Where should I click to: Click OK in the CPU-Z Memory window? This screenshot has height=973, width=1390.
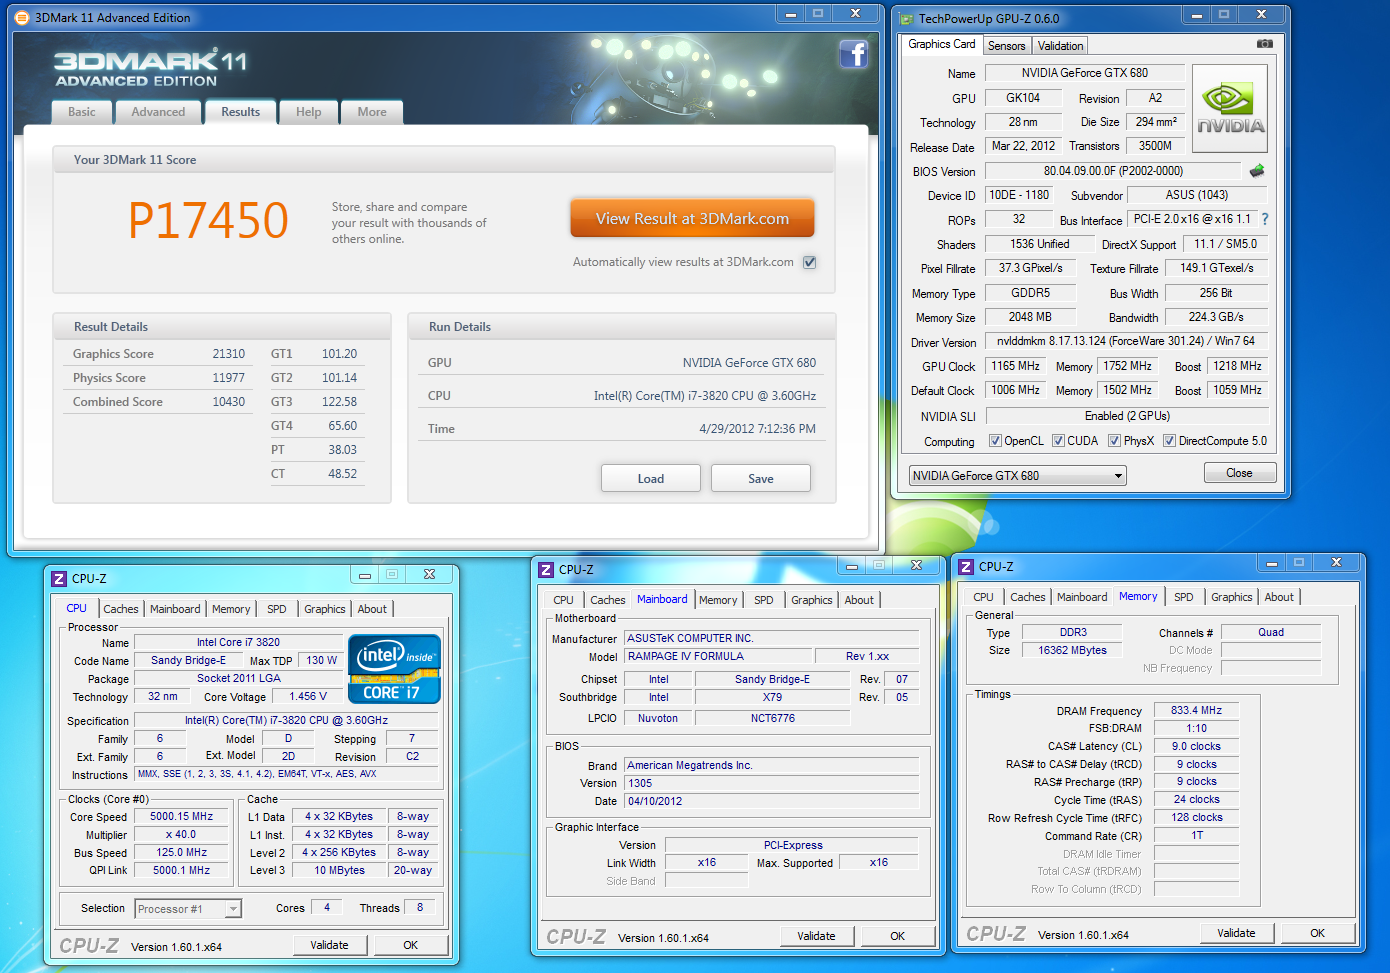point(1318,933)
